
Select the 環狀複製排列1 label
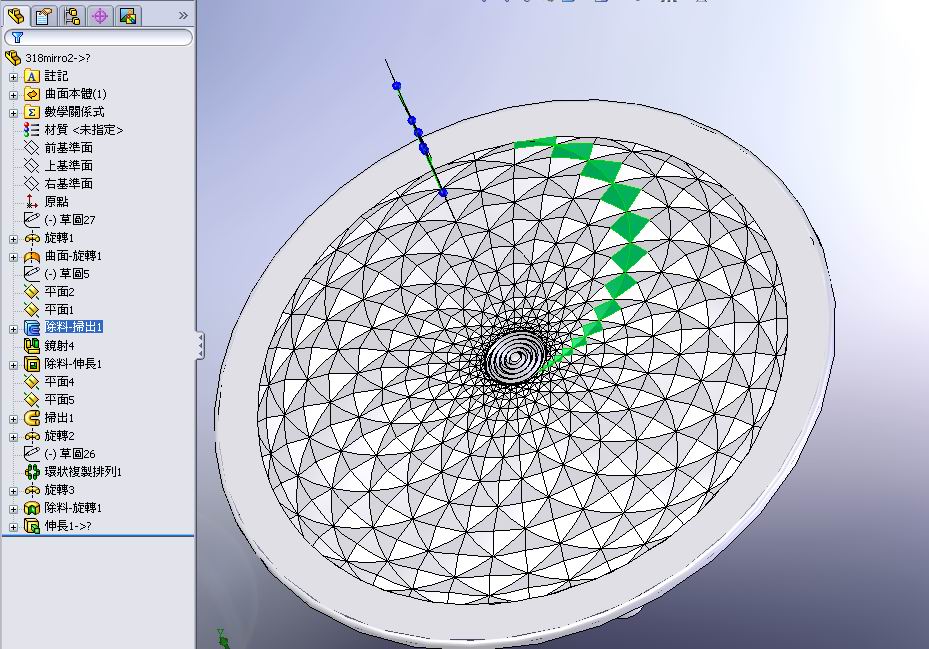click(83, 471)
